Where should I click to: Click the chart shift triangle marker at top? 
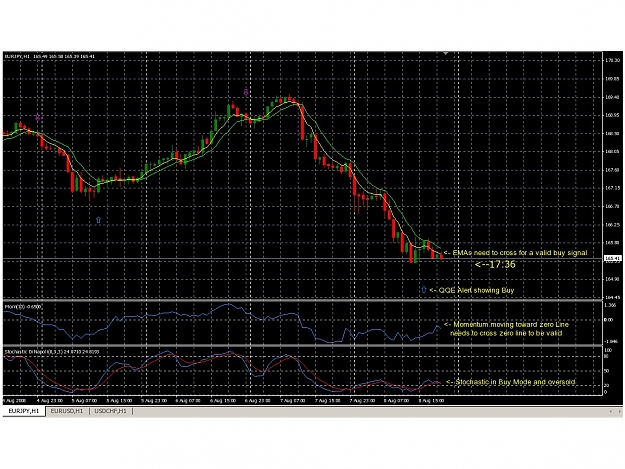446,53
